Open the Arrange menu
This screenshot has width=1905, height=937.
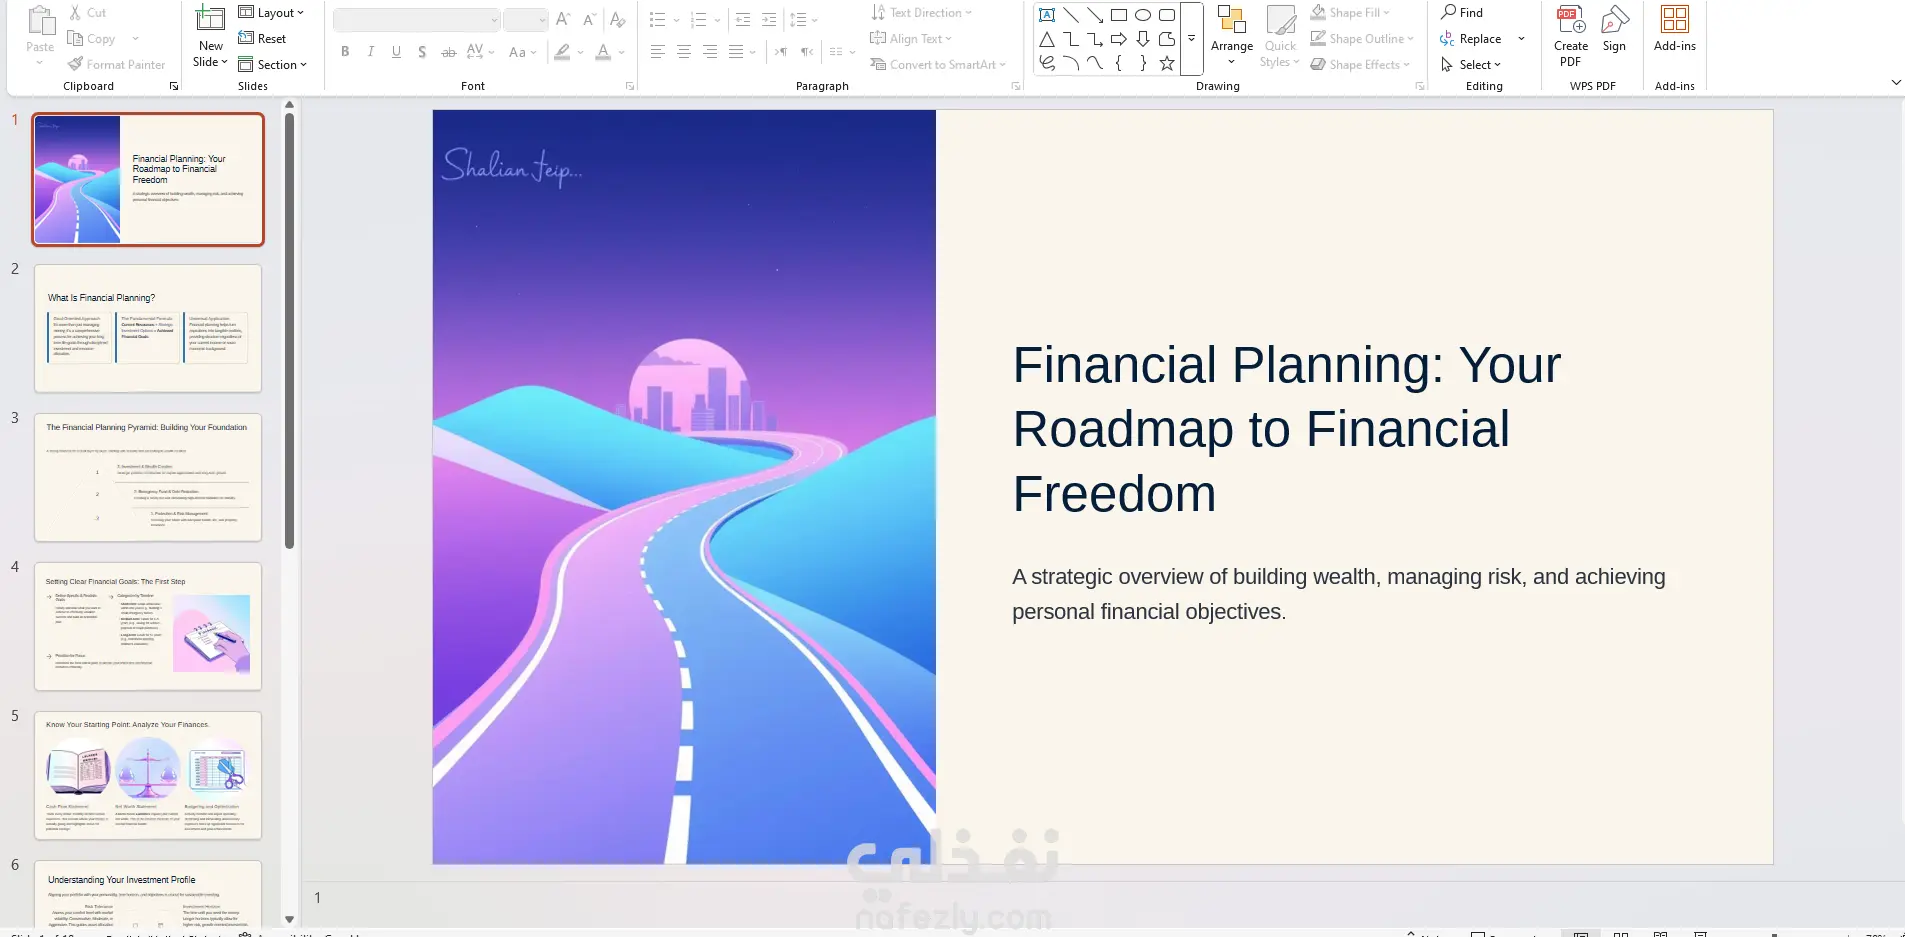[1232, 36]
